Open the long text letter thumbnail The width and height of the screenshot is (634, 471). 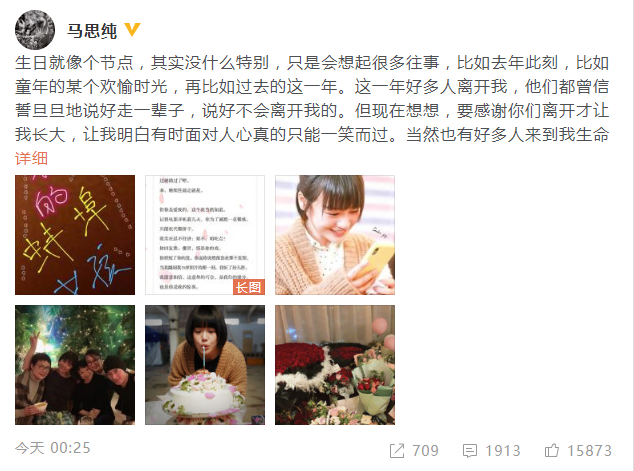[205, 235]
